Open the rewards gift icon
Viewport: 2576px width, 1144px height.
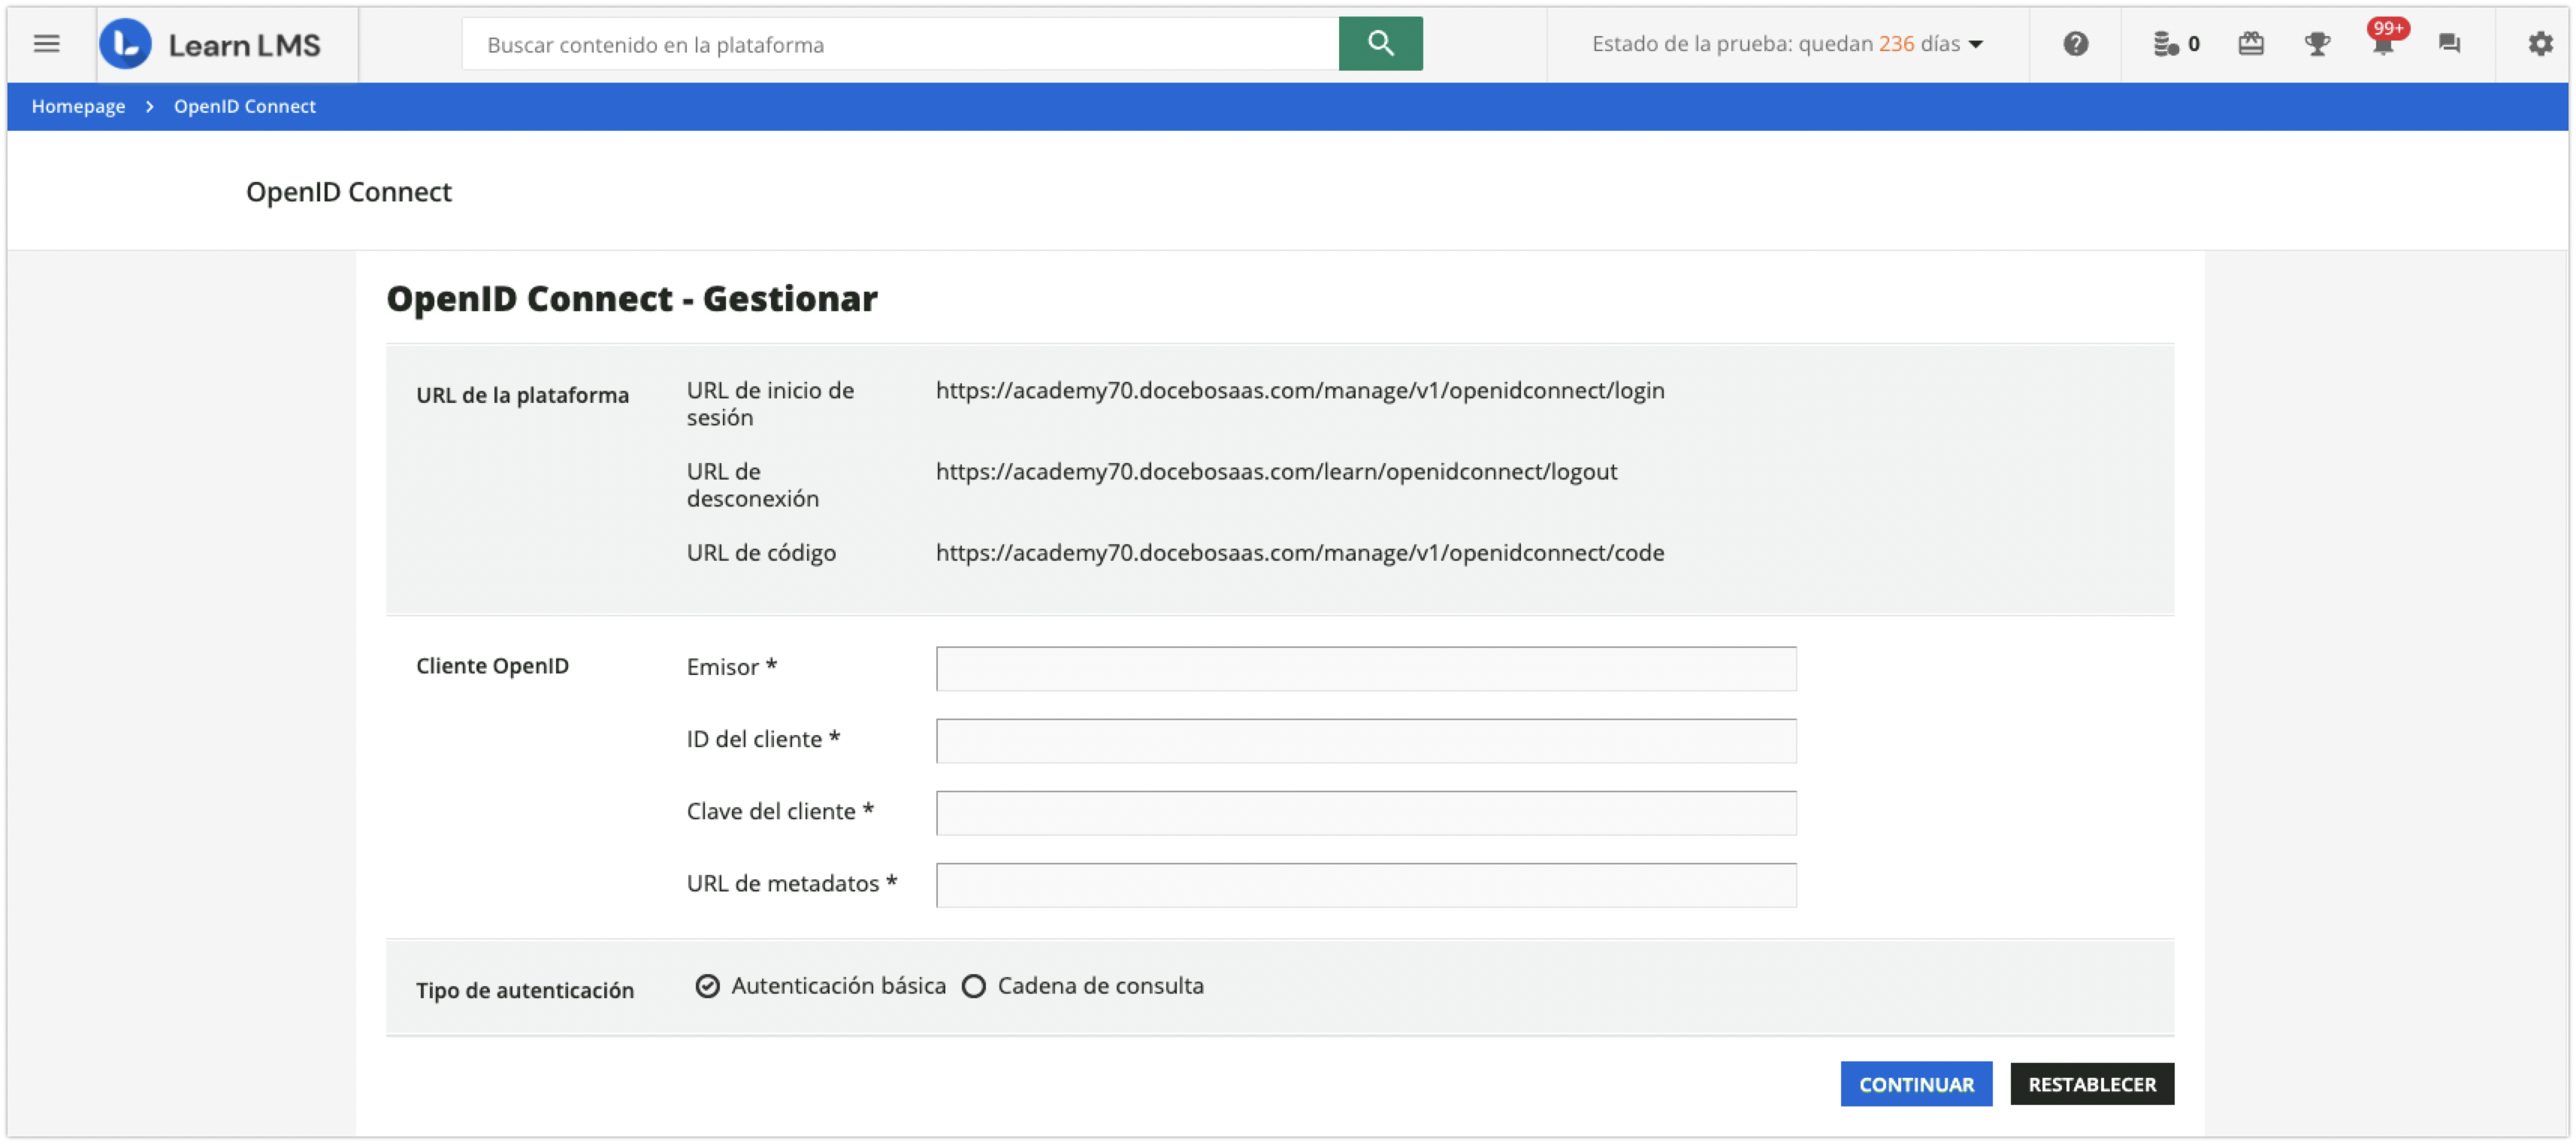[x=2250, y=44]
